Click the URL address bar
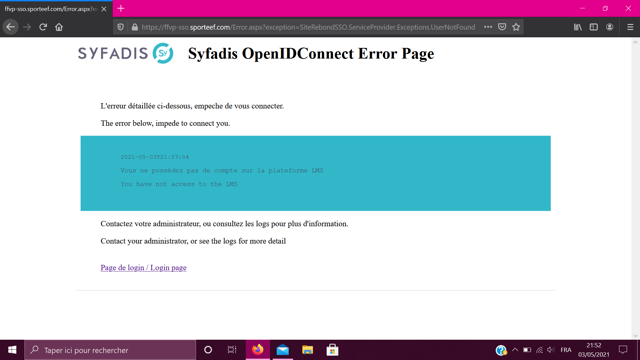Viewport: 640px width, 360px height. pos(308,27)
